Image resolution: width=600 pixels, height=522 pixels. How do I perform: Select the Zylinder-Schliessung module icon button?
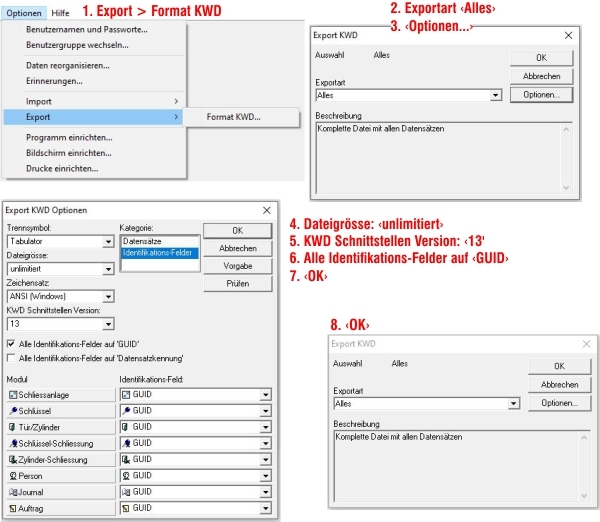59,459
